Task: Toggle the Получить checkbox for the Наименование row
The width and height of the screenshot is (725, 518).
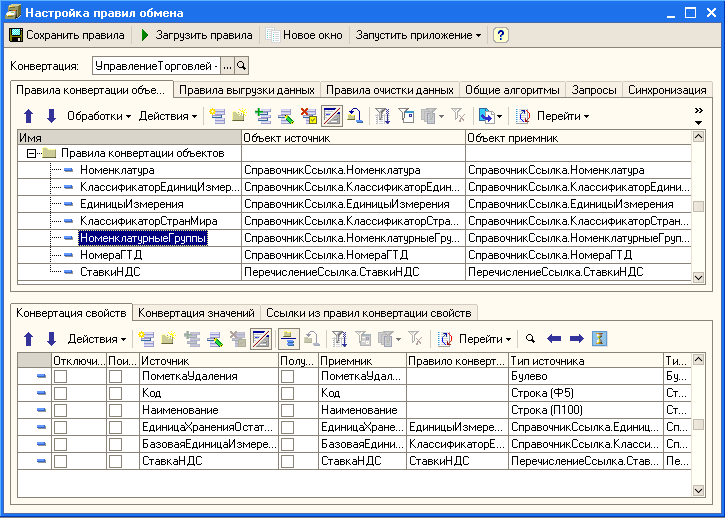Action: (288, 411)
